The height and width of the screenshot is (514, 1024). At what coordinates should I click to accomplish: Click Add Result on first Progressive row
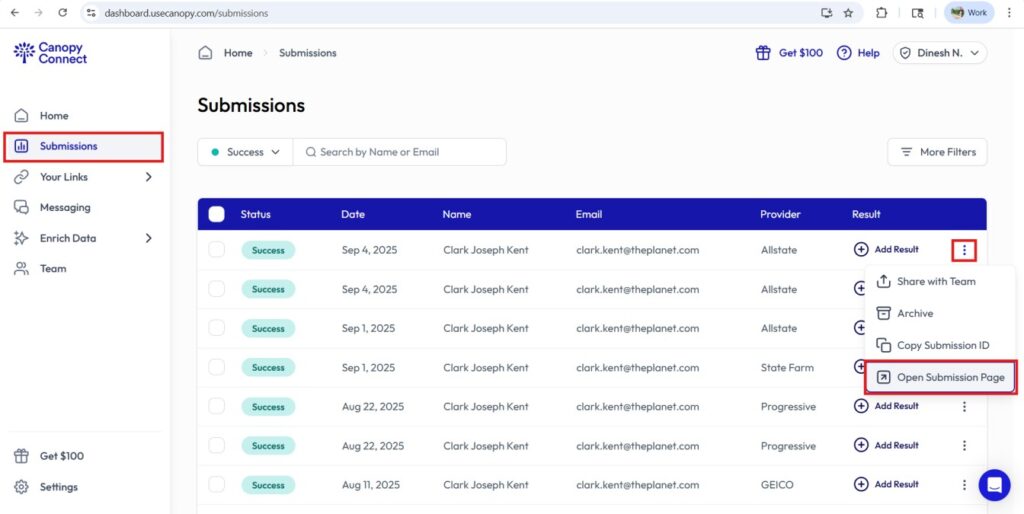(886, 406)
